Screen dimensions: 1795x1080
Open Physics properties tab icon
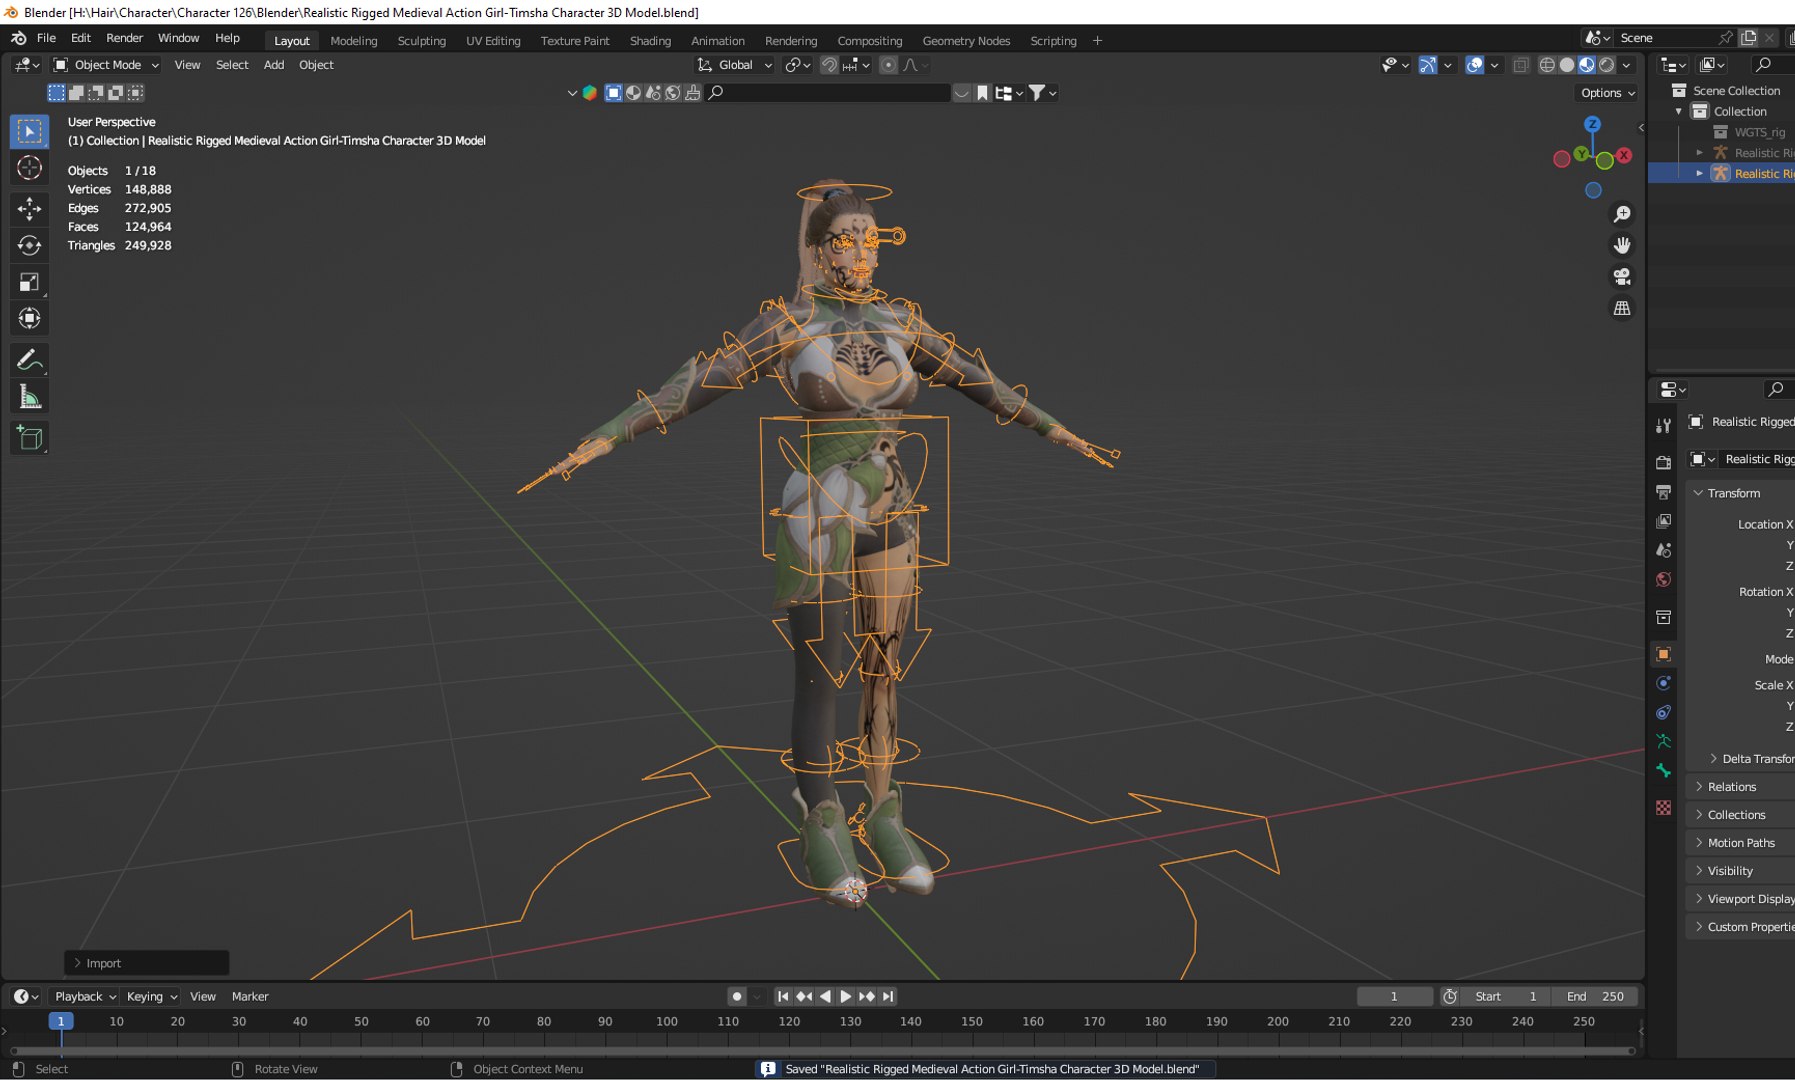click(x=1663, y=683)
